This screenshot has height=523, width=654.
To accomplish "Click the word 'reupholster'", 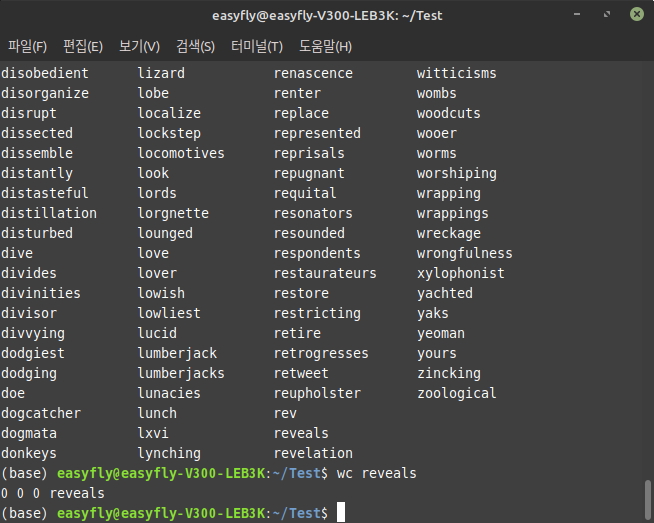I will [x=317, y=394].
